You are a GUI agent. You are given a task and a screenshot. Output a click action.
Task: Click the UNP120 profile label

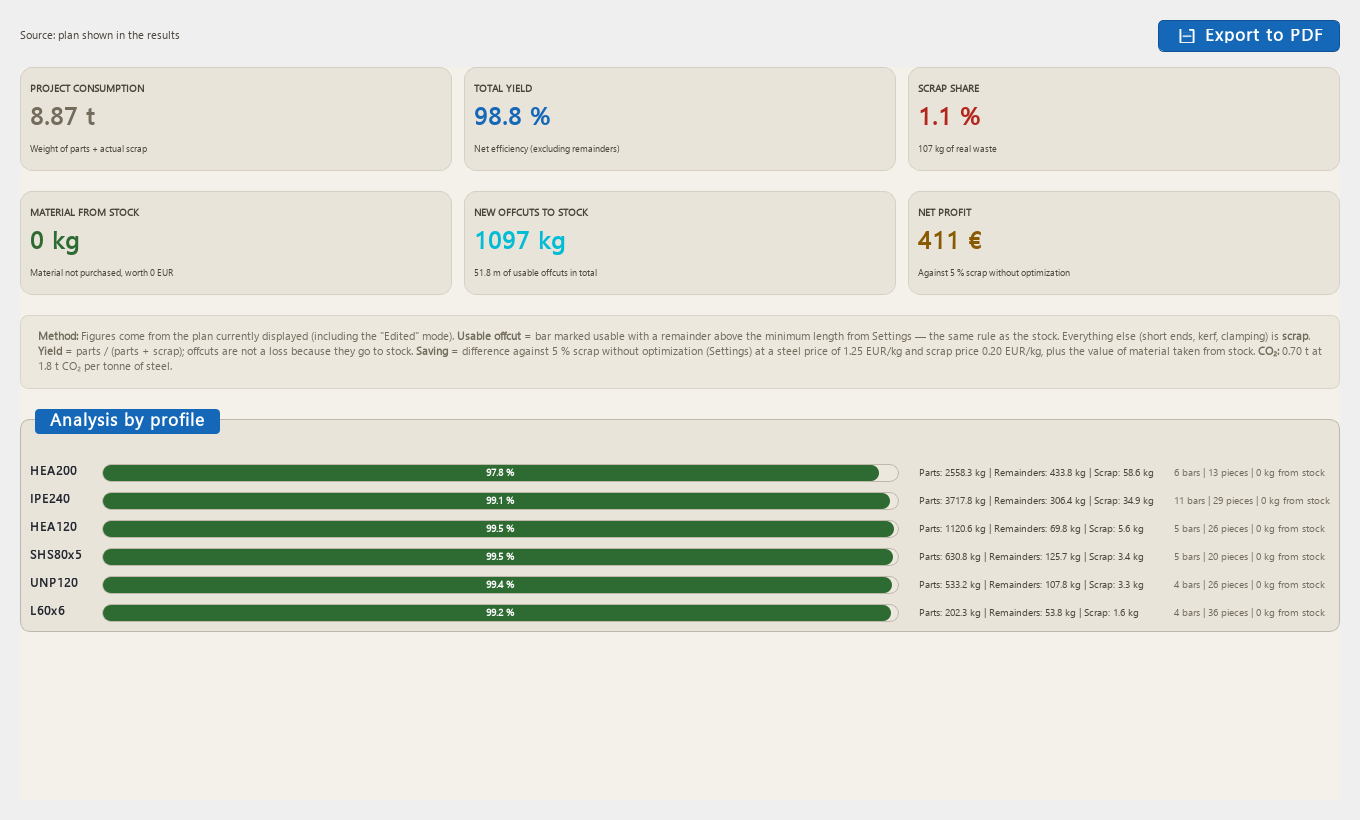tap(54, 583)
